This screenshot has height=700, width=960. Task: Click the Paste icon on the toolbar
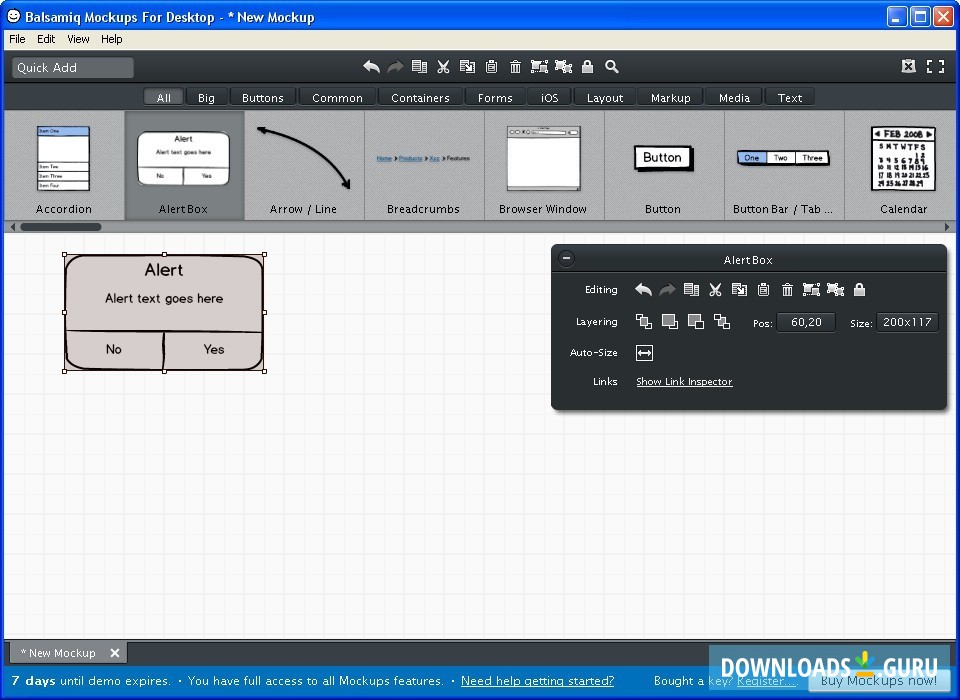click(491, 67)
